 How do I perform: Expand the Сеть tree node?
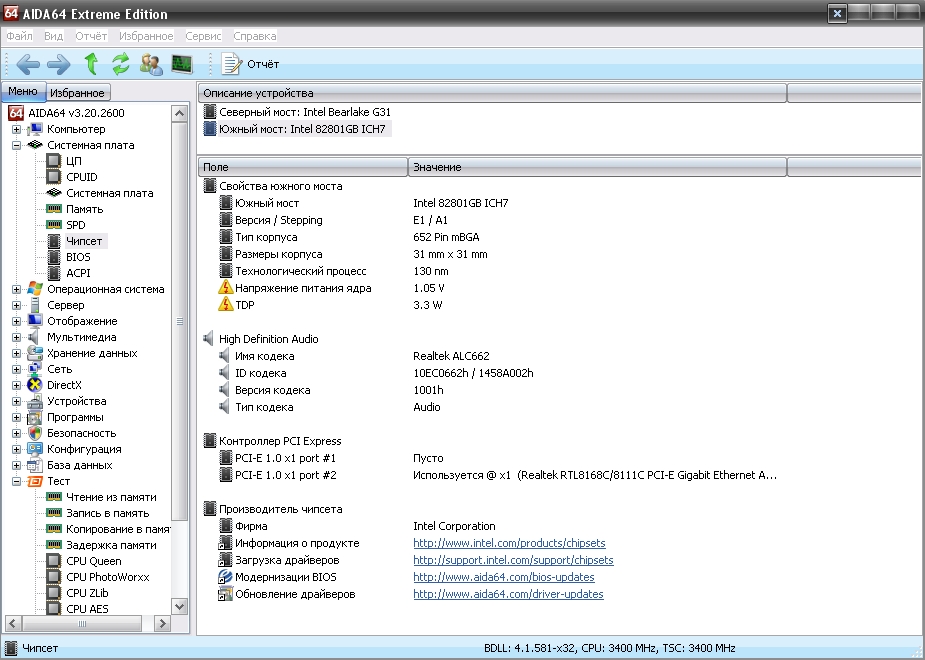click(17, 369)
